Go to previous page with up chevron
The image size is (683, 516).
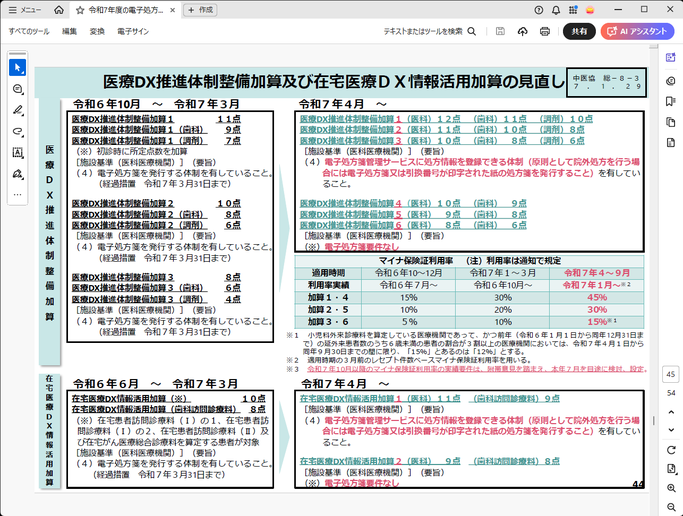coord(671,412)
